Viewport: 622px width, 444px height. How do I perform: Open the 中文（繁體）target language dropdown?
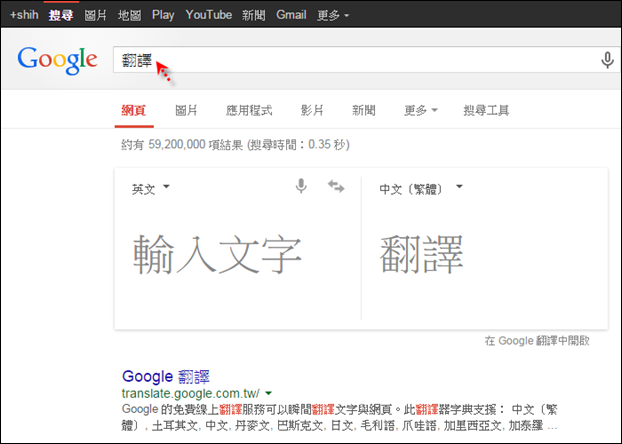click(x=421, y=188)
